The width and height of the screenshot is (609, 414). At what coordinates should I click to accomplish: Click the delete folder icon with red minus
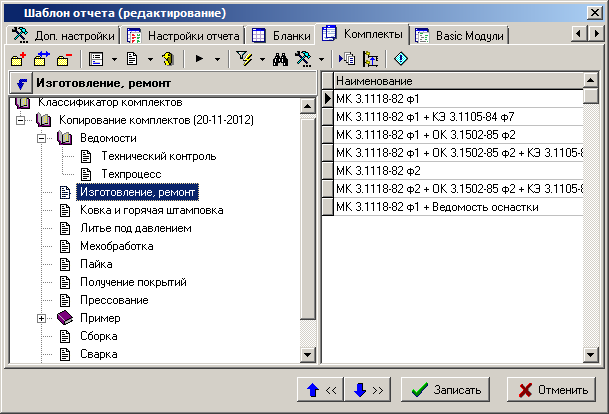click(x=62, y=59)
